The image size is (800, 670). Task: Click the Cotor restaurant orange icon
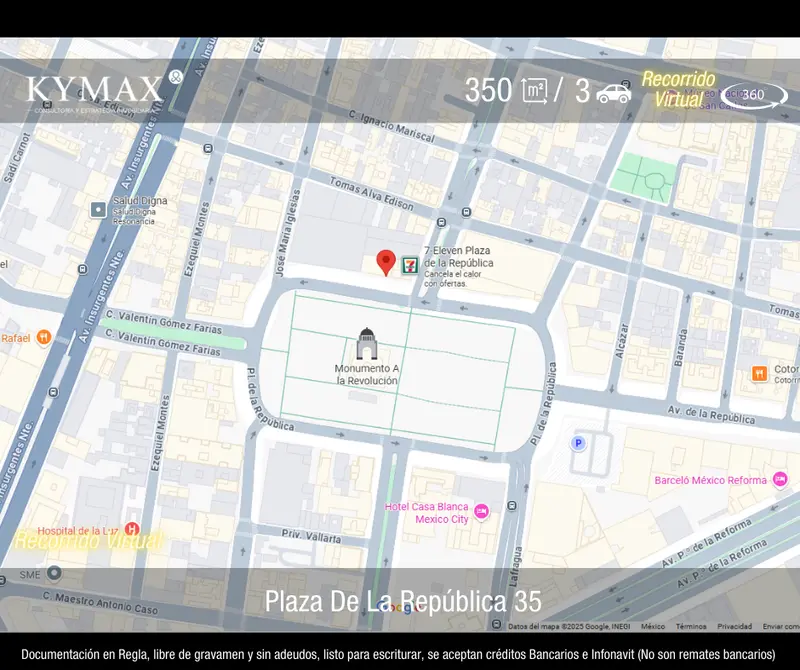tap(760, 373)
